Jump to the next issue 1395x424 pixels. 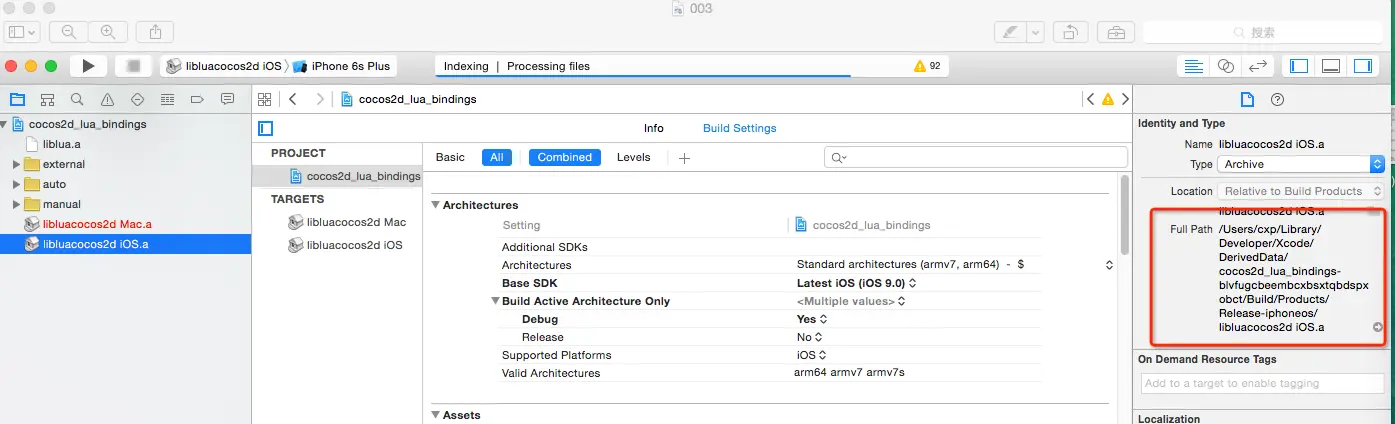pyautogui.click(x=1125, y=99)
